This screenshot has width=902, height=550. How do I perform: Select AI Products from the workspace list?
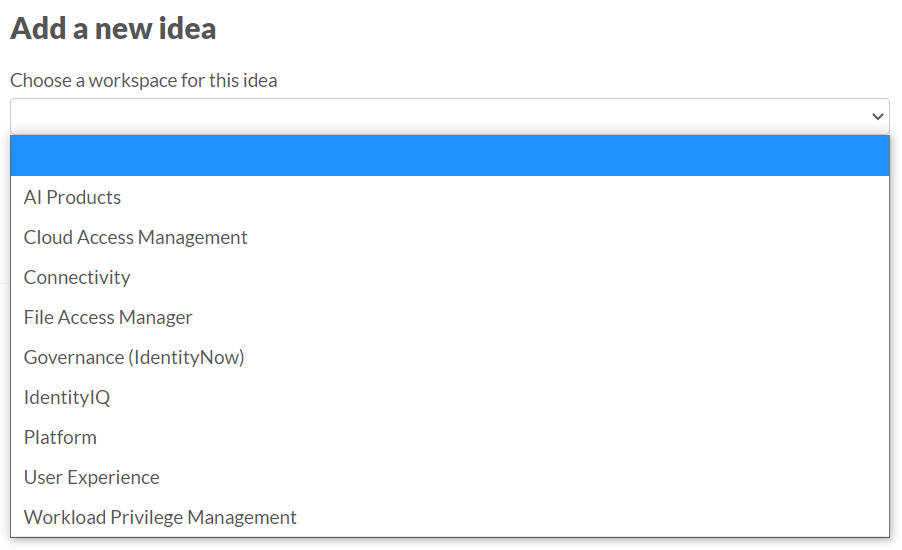click(73, 197)
